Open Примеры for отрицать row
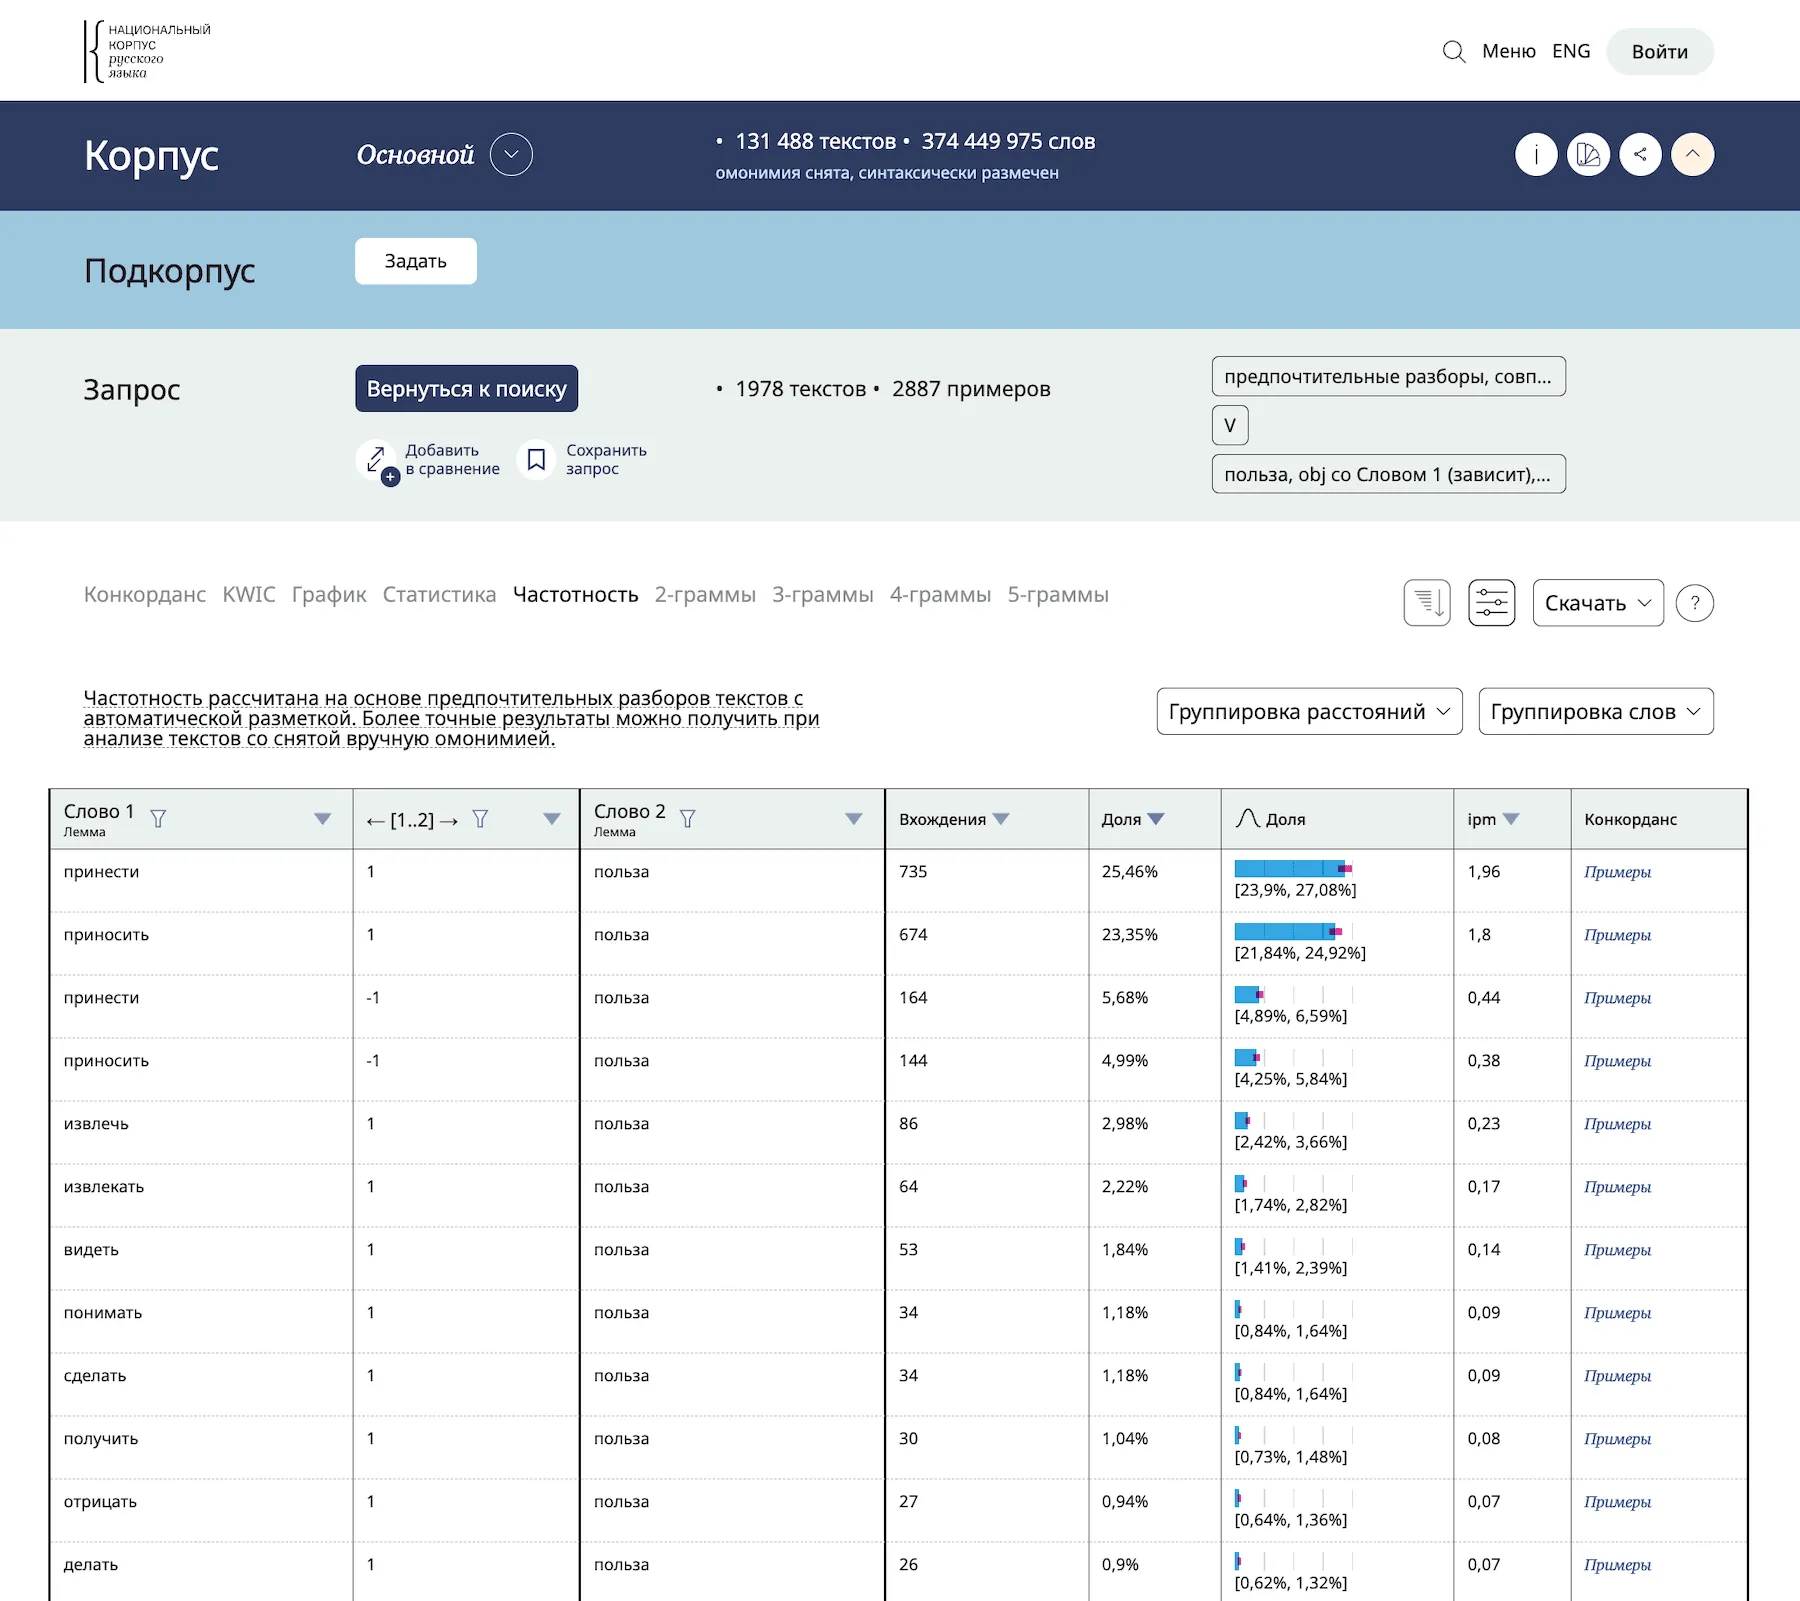Viewport: 1800px width, 1601px height. coord(1617,1502)
